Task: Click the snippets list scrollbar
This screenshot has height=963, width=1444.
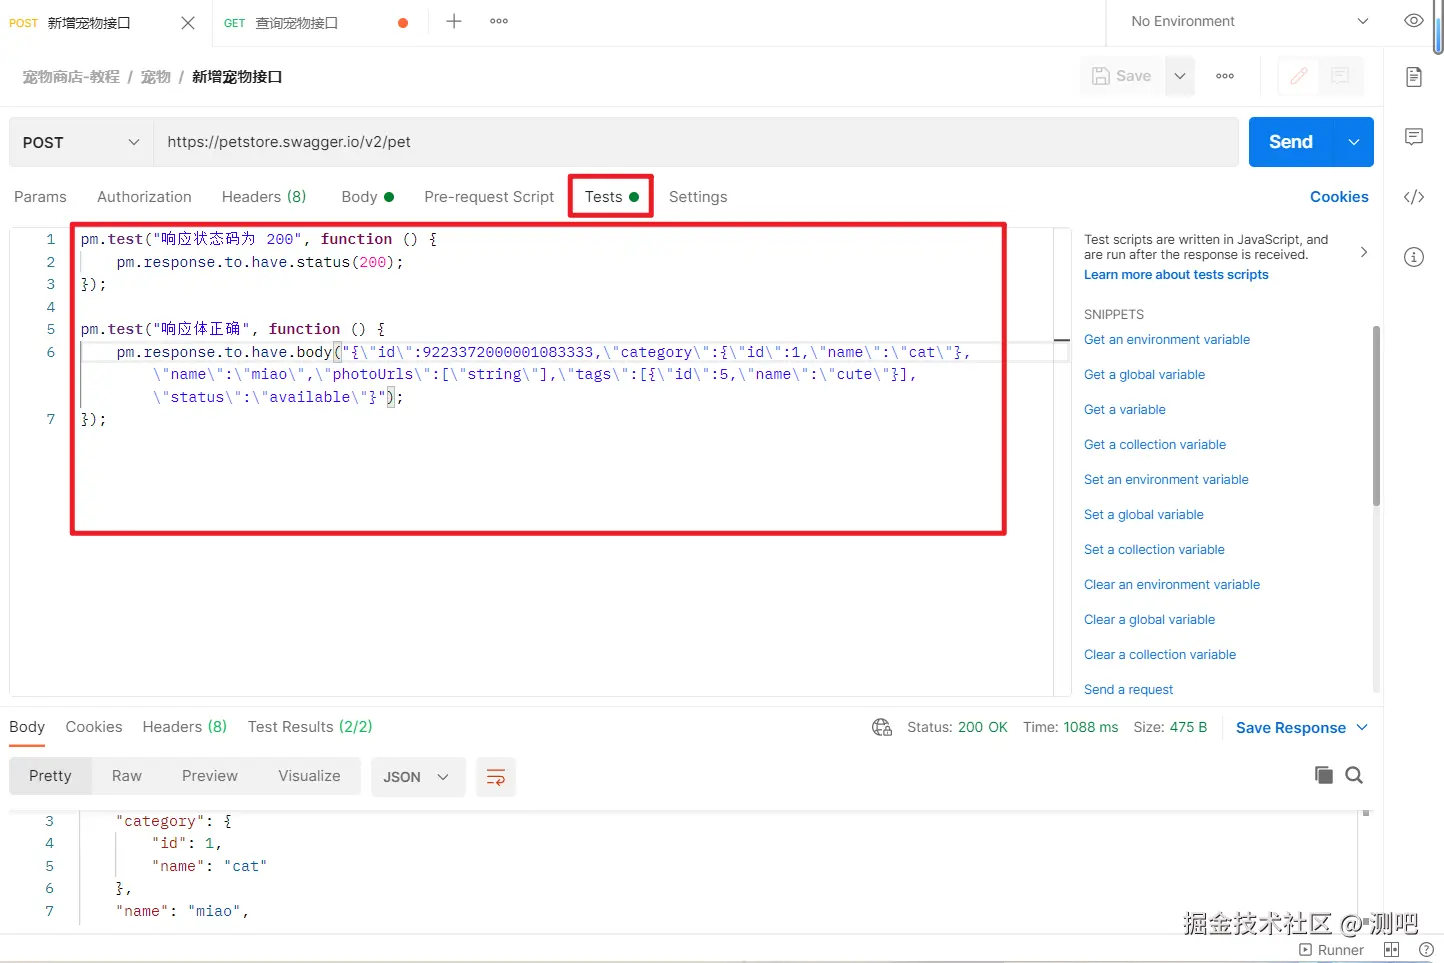Action: [1376, 416]
